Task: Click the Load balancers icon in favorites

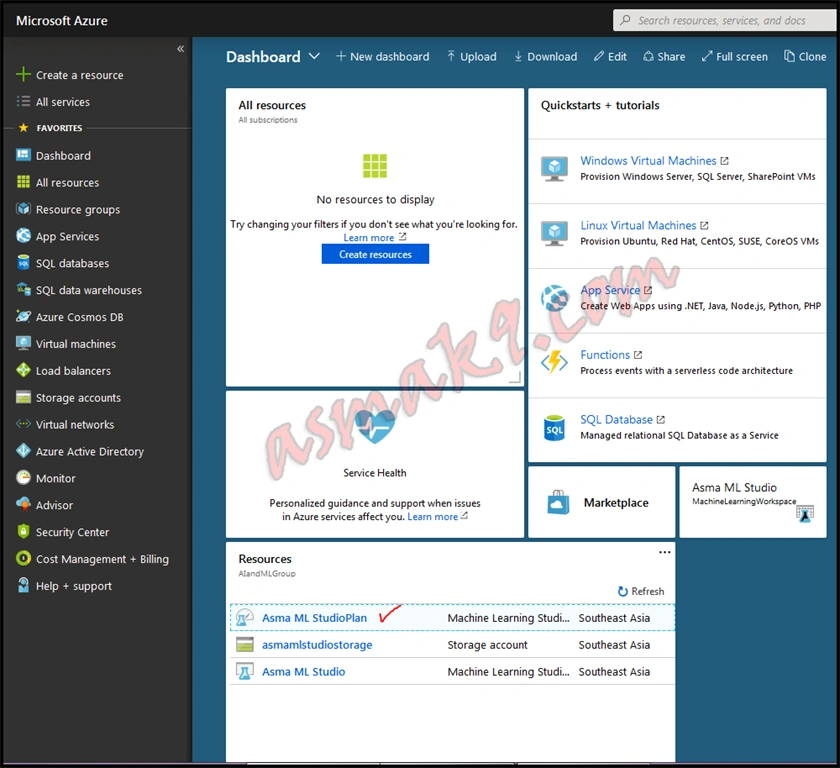Action: 23,370
